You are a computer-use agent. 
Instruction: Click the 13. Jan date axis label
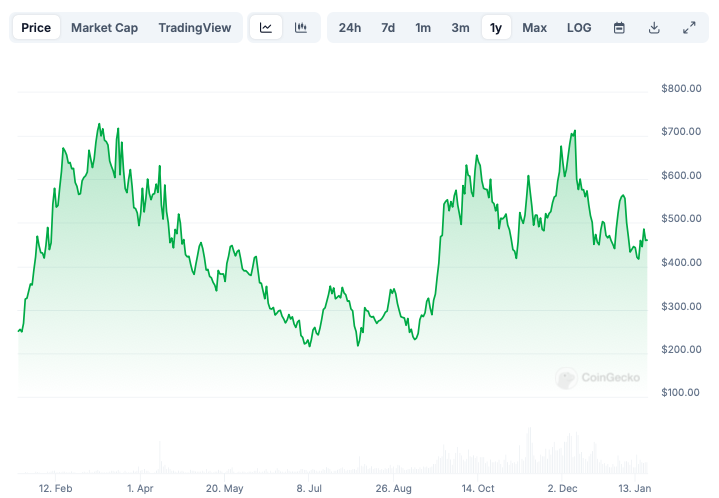(635, 488)
